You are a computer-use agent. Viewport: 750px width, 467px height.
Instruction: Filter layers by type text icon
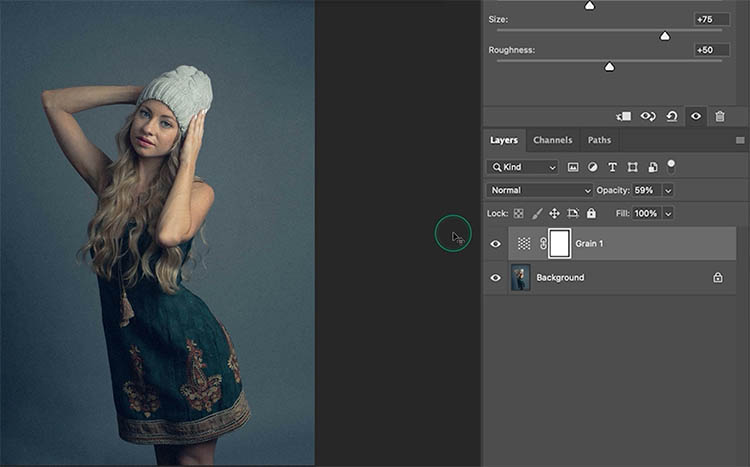(x=612, y=167)
